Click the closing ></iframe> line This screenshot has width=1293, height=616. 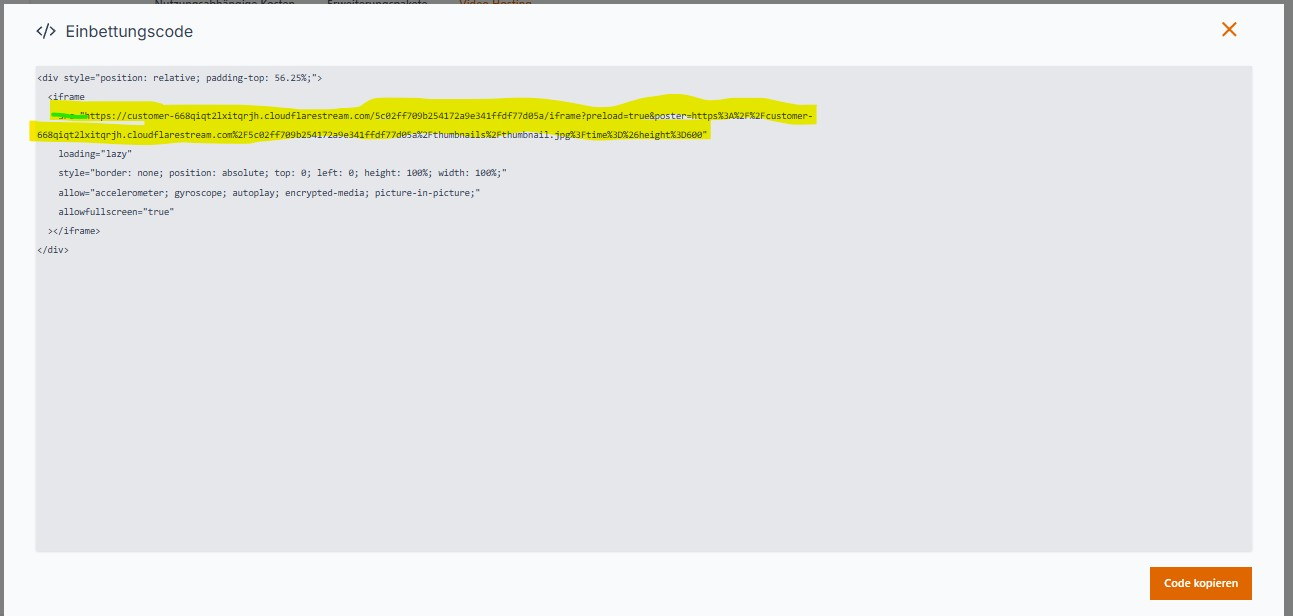click(74, 231)
